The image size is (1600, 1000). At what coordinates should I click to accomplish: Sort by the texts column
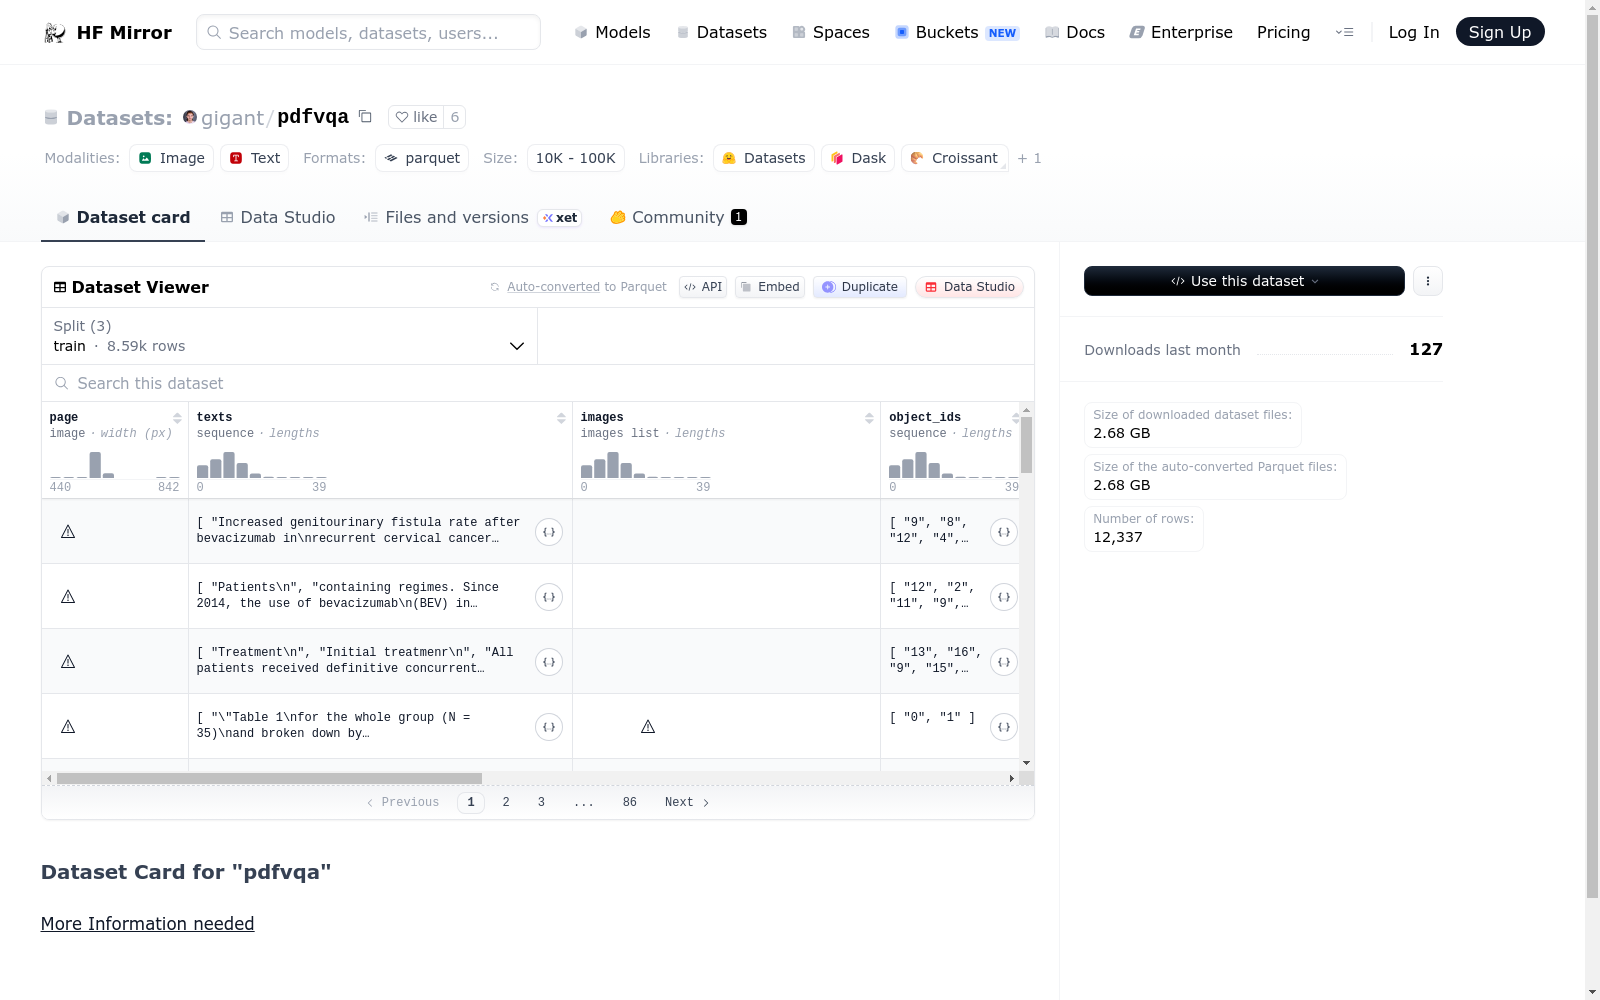[x=561, y=418]
